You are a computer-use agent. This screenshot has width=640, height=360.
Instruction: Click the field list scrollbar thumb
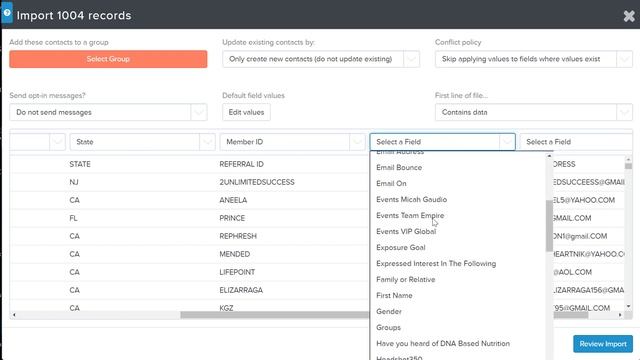[x=549, y=226]
